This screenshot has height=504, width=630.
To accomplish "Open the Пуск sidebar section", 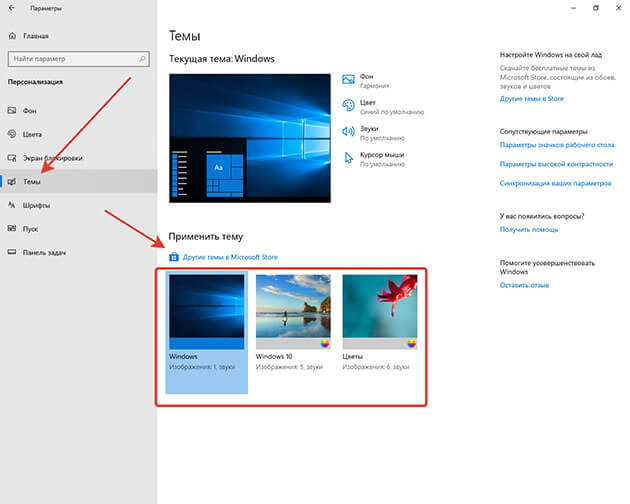I will (78, 229).
